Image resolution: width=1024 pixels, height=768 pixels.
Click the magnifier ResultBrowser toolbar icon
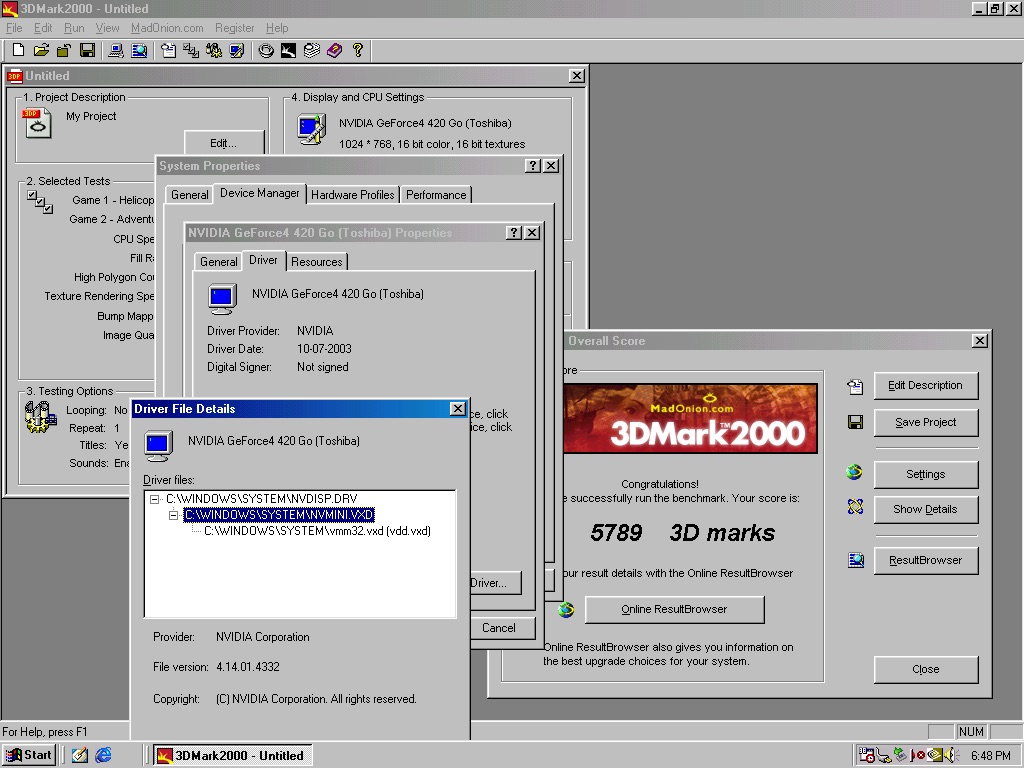click(139, 50)
